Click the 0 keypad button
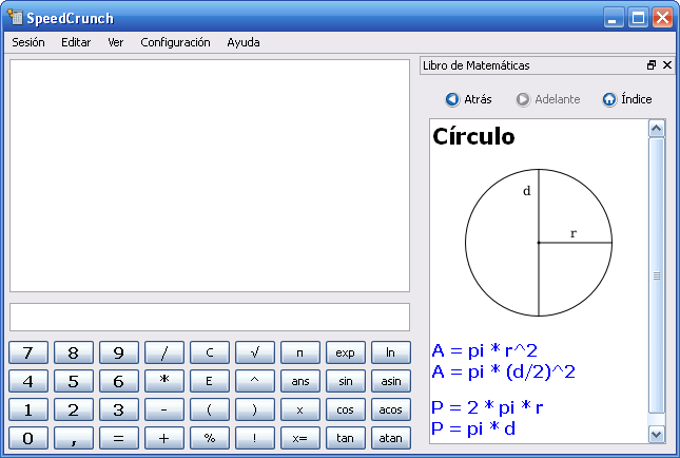Viewport: 680px width, 458px height. point(28,438)
